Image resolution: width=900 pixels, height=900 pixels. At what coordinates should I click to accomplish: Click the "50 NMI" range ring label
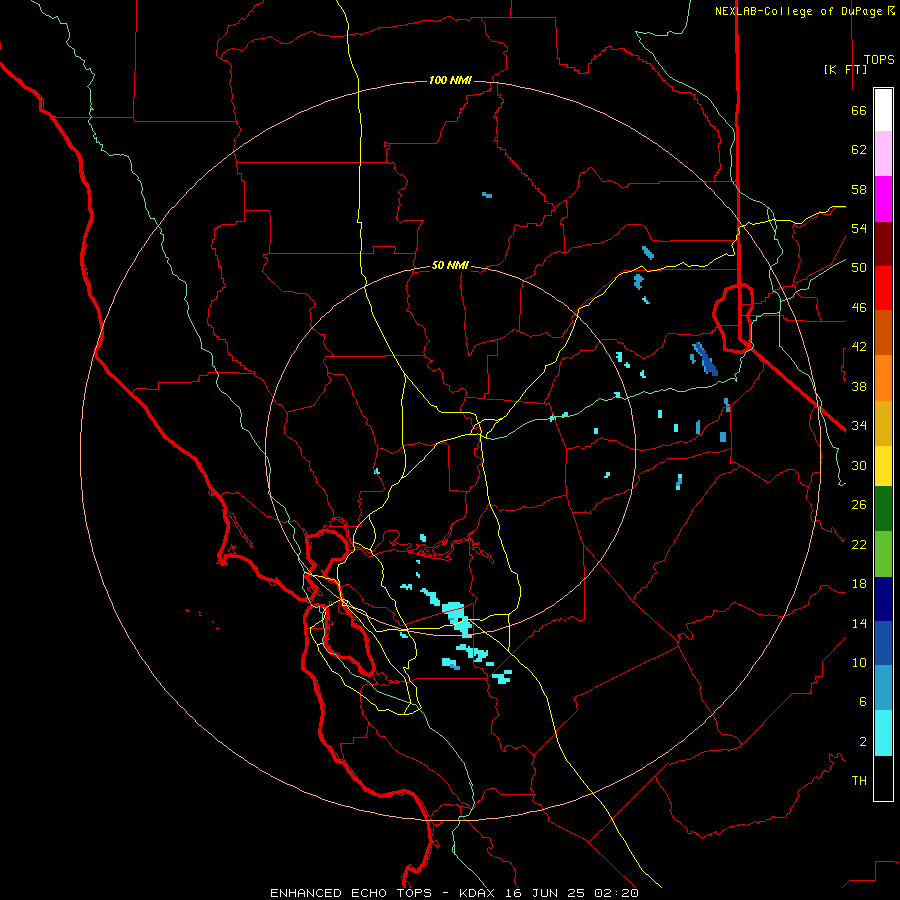pyautogui.click(x=450, y=265)
